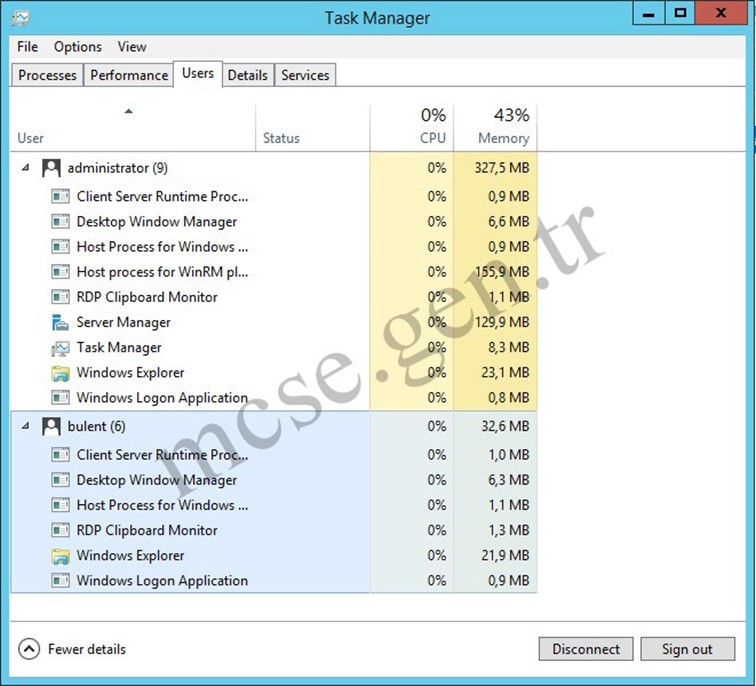Click the Task Manager process icon
This screenshot has width=756, height=686.
click(60, 348)
